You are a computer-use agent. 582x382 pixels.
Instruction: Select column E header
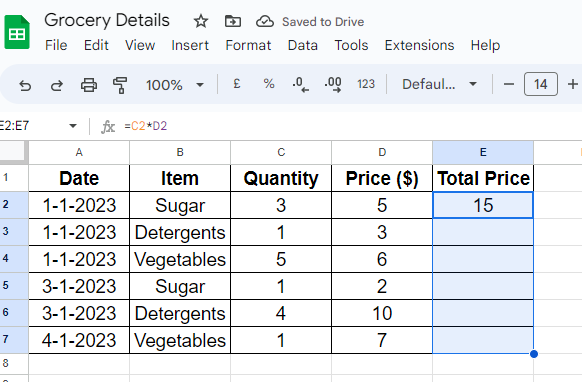(483, 152)
